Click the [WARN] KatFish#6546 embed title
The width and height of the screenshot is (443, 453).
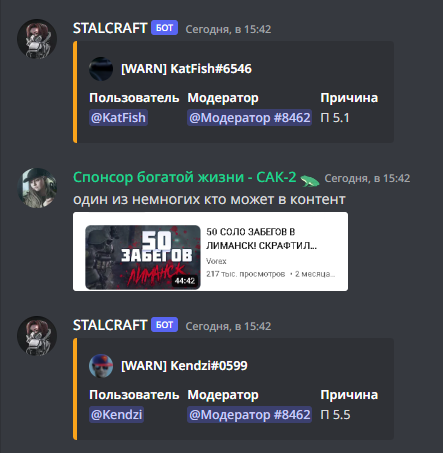(x=186, y=69)
